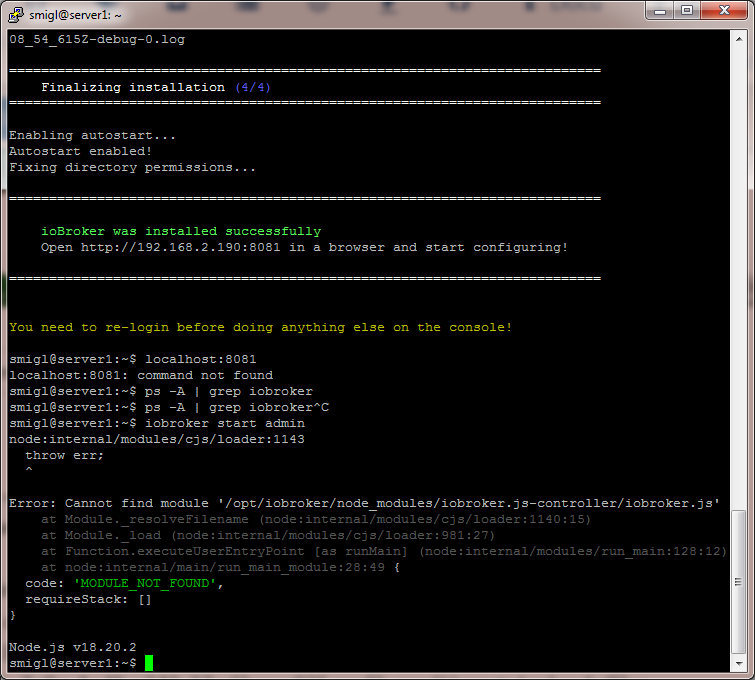Click the 'Error: Cannot find module' line

click(364, 503)
